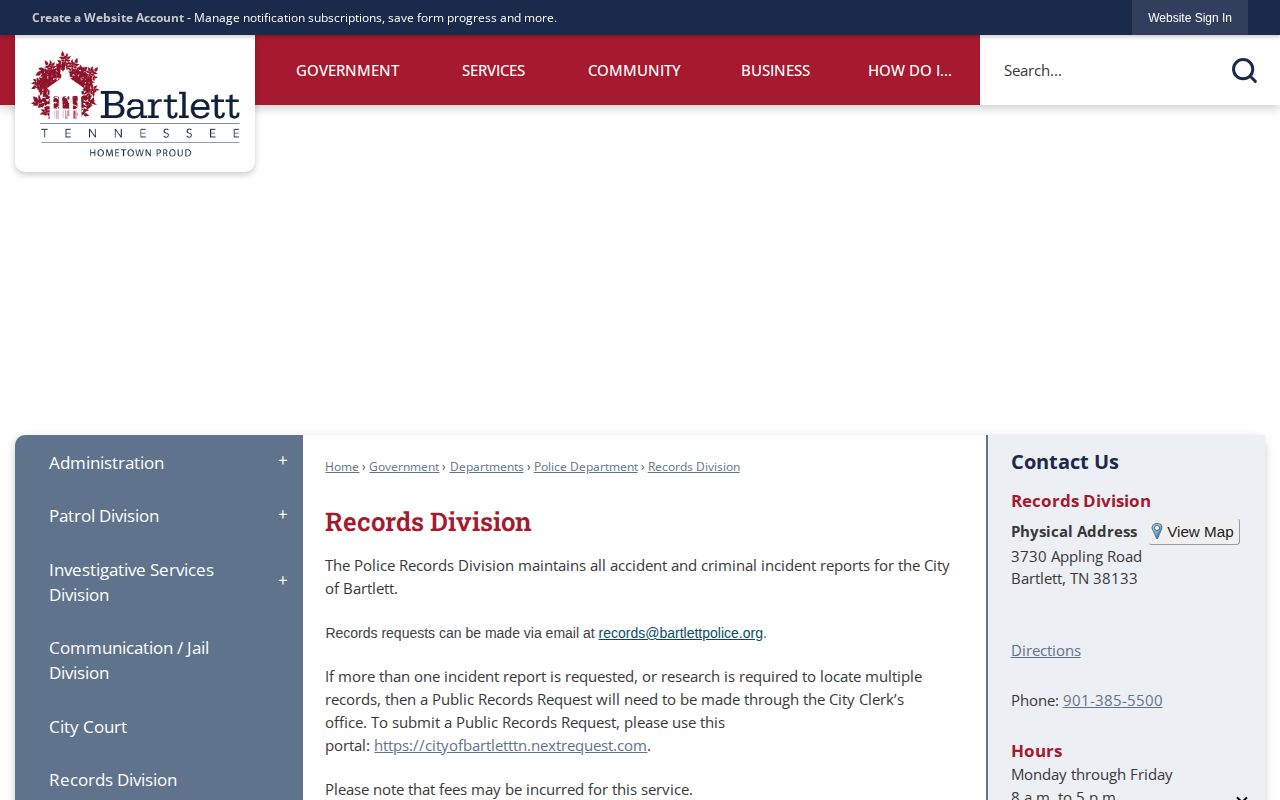
Task: Open Records Division sidebar link
Action: [113, 780]
